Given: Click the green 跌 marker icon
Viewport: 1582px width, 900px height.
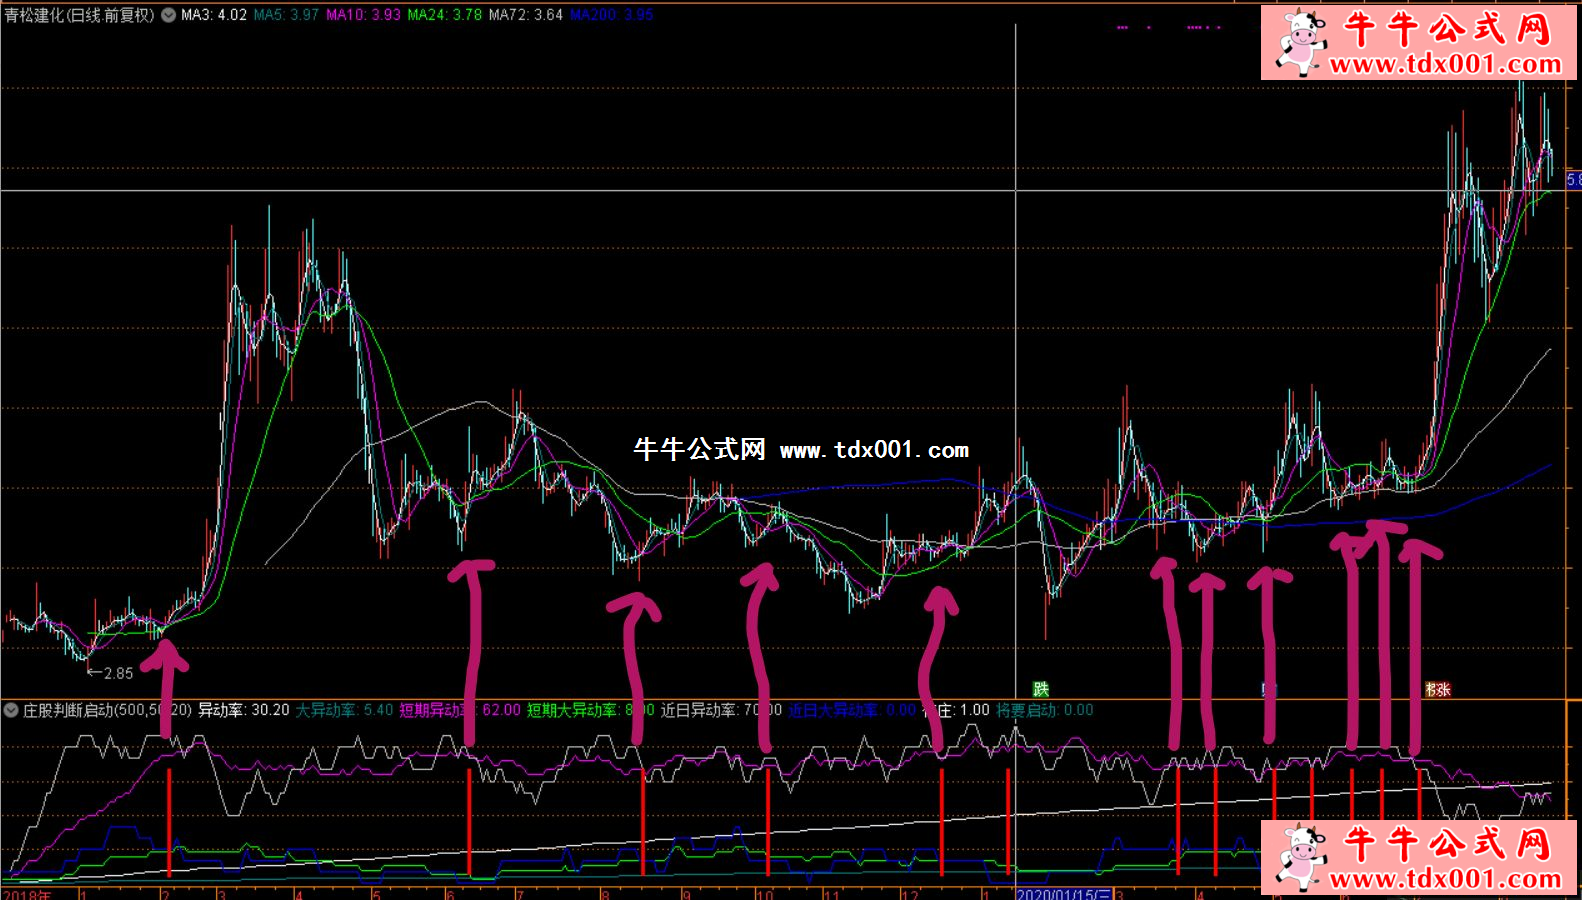Looking at the screenshot, I should click(x=1040, y=689).
